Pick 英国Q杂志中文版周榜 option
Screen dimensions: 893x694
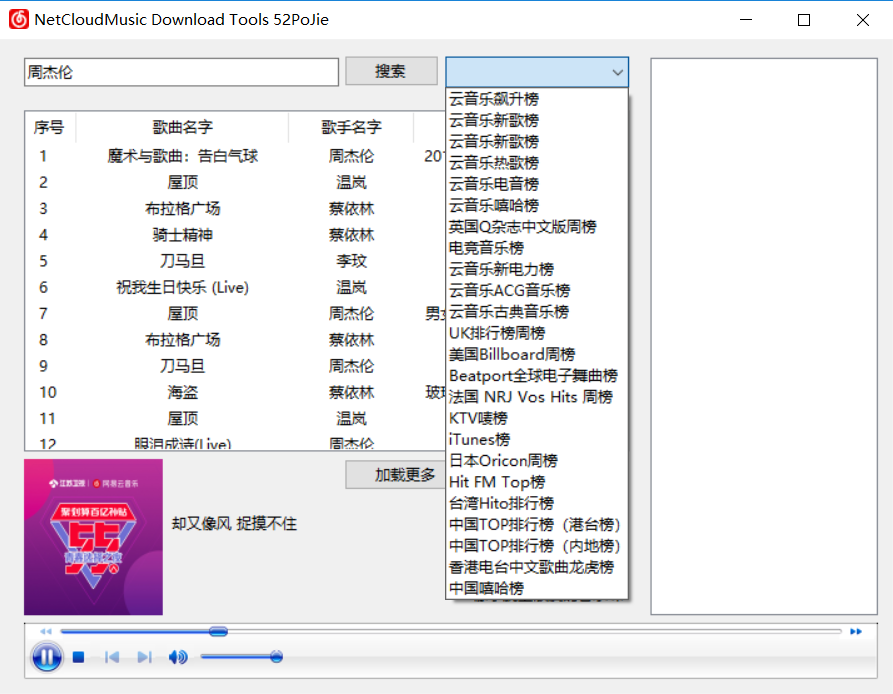click(x=536, y=227)
